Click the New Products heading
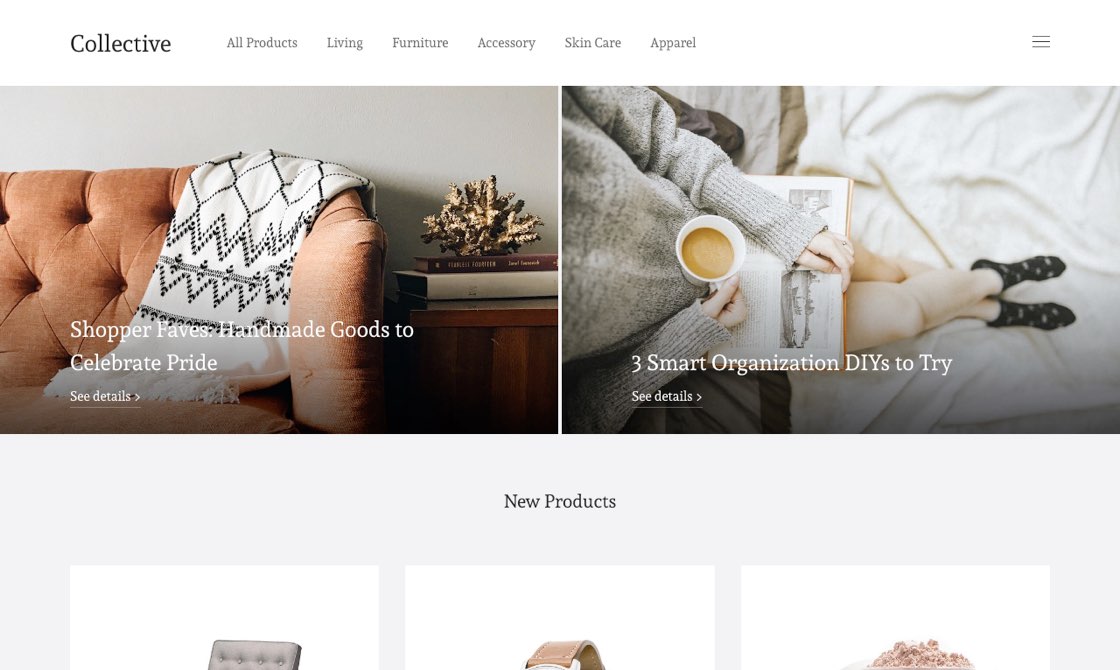 pos(560,501)
